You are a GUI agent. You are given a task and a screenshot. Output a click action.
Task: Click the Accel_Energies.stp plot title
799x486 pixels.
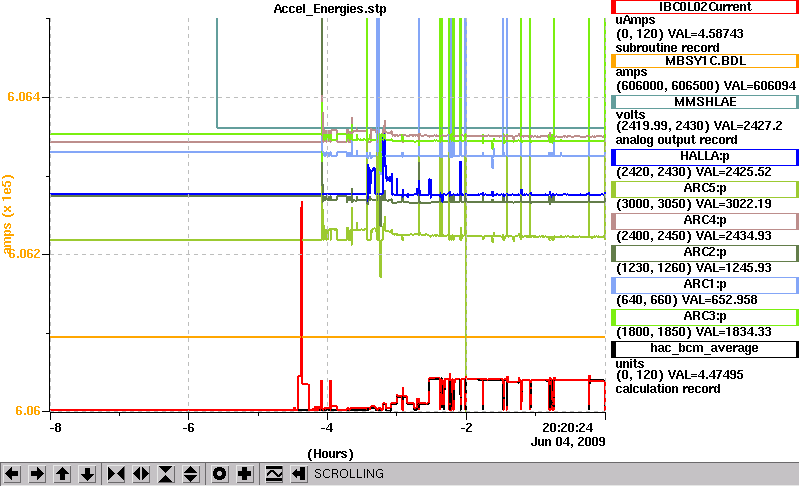(330, 9)
